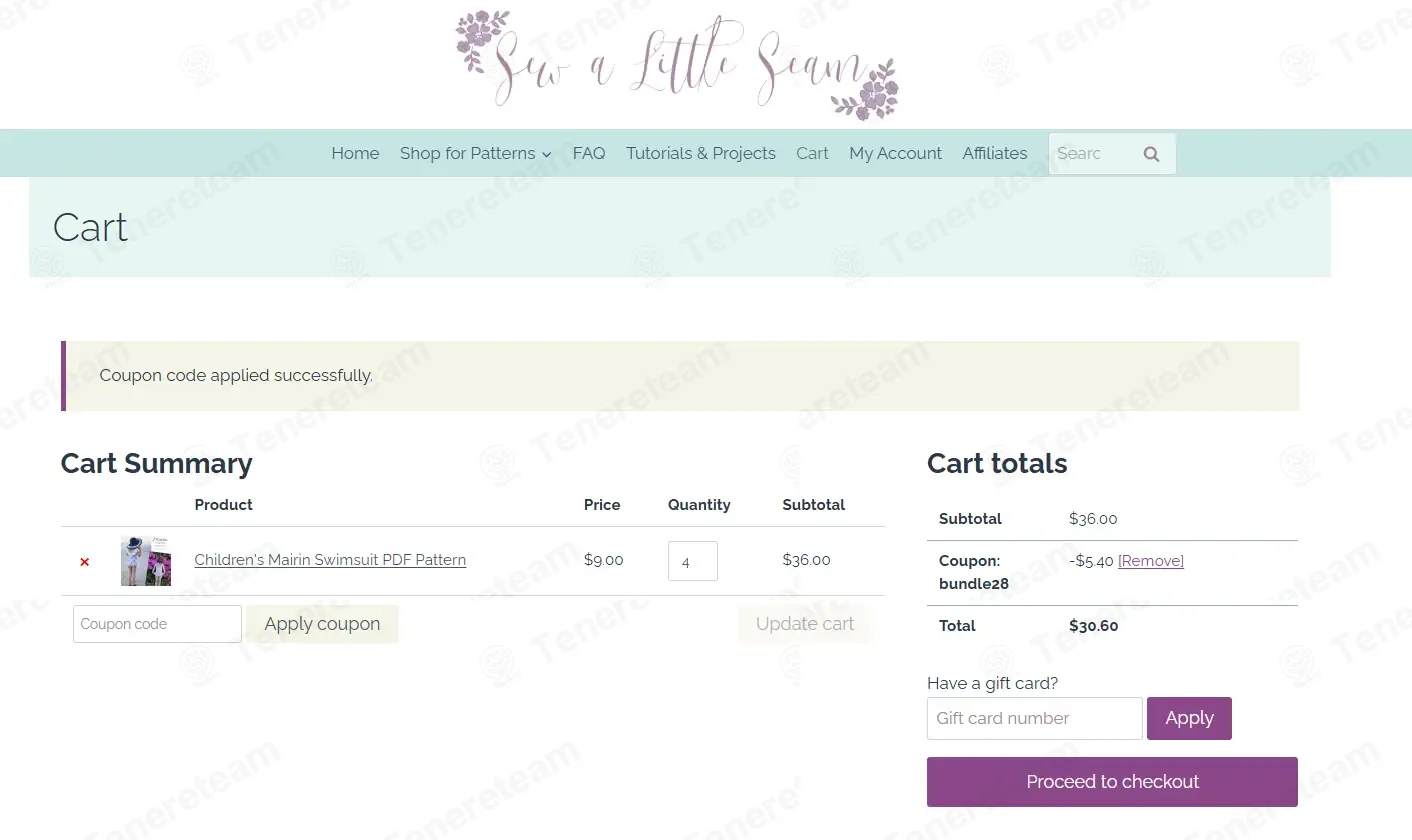The width and height of the screenshot is (1412, 840).
Task: Go to Home menu item
Action: click(x=355, y=153)
